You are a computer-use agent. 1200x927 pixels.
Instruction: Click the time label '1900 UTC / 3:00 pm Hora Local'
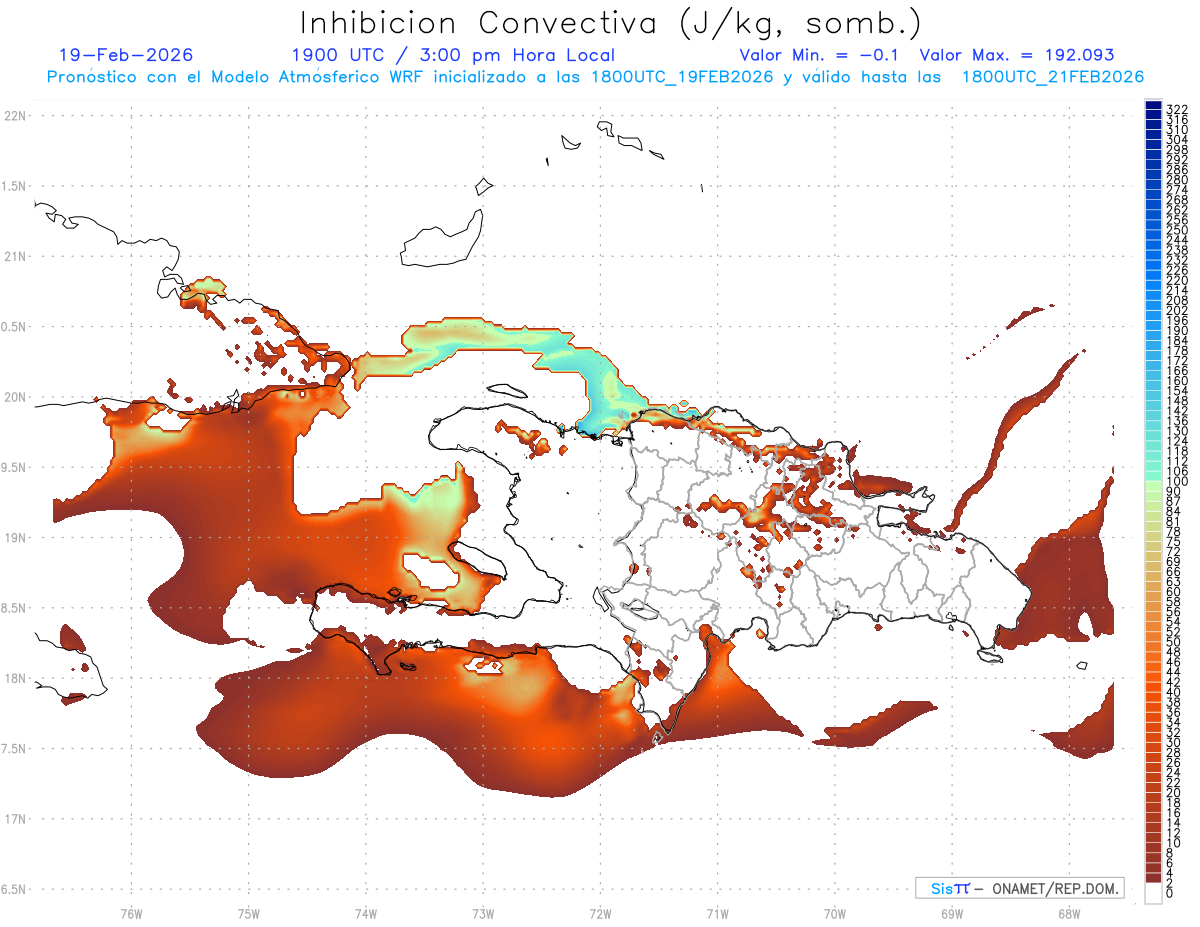(452, 55)
